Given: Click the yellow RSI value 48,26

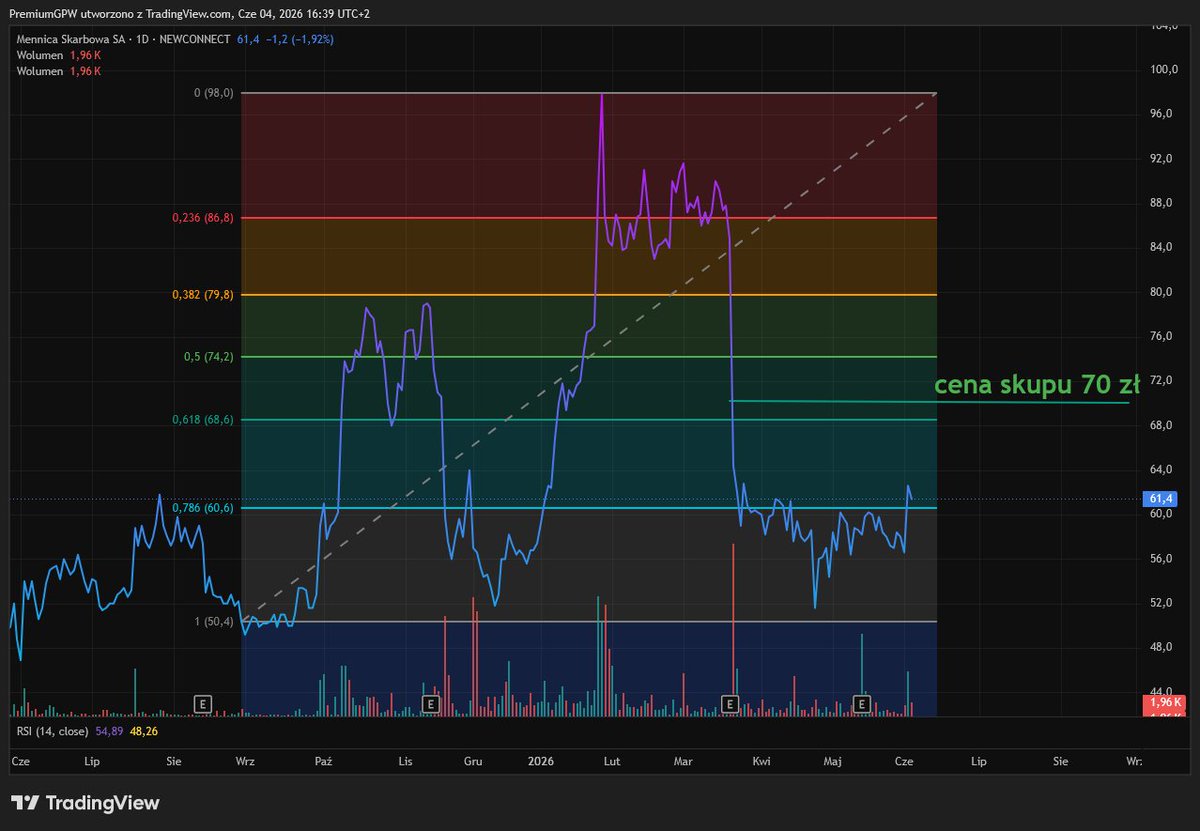Looking at the screenshot, I should click(144, 731).
